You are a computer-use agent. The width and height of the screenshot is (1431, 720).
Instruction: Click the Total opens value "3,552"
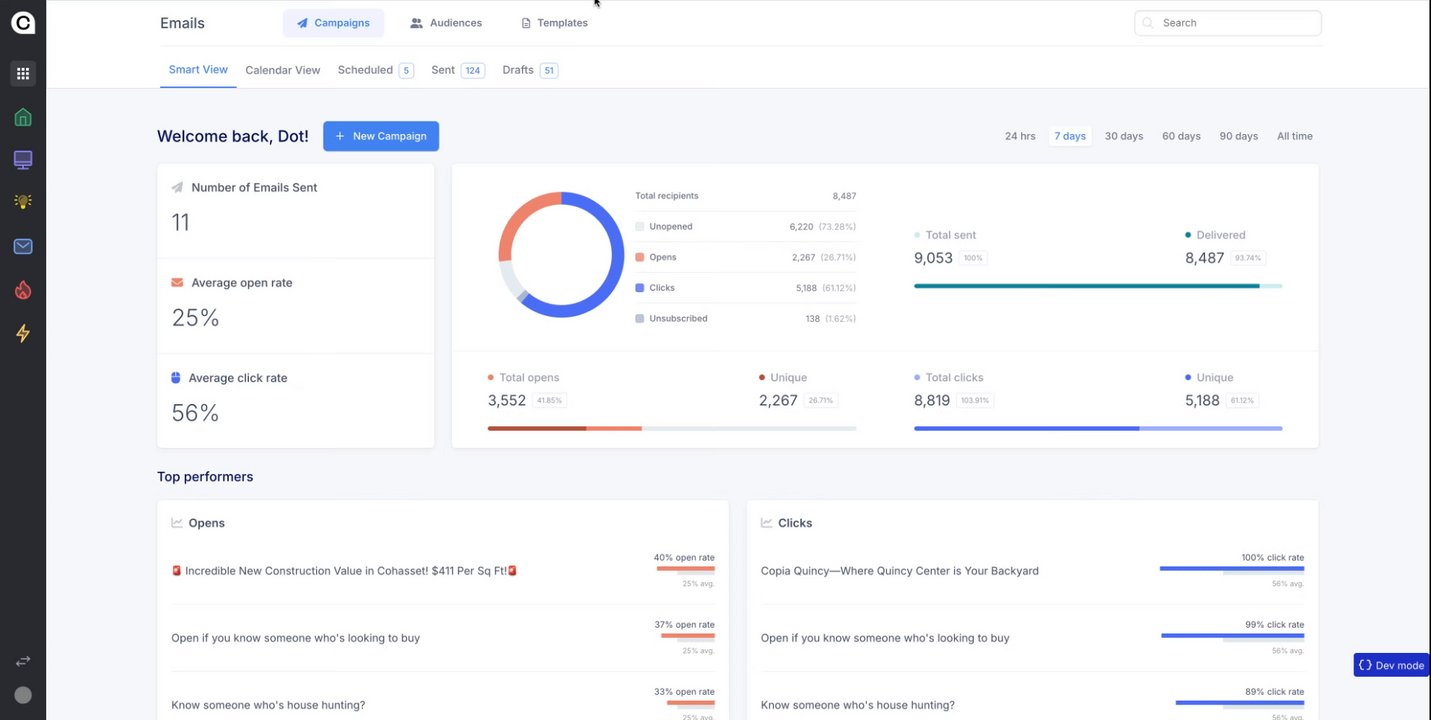click(x=507, y=400)
